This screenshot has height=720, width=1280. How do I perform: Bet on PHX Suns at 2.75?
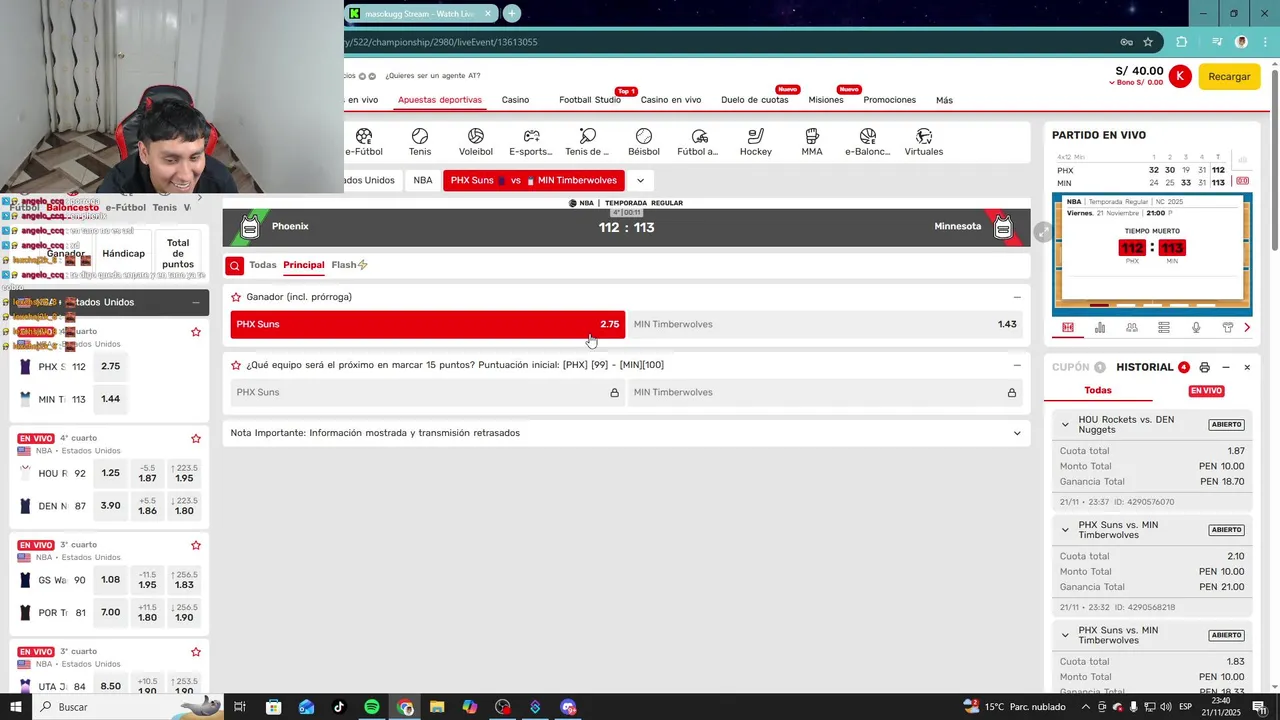428,324
